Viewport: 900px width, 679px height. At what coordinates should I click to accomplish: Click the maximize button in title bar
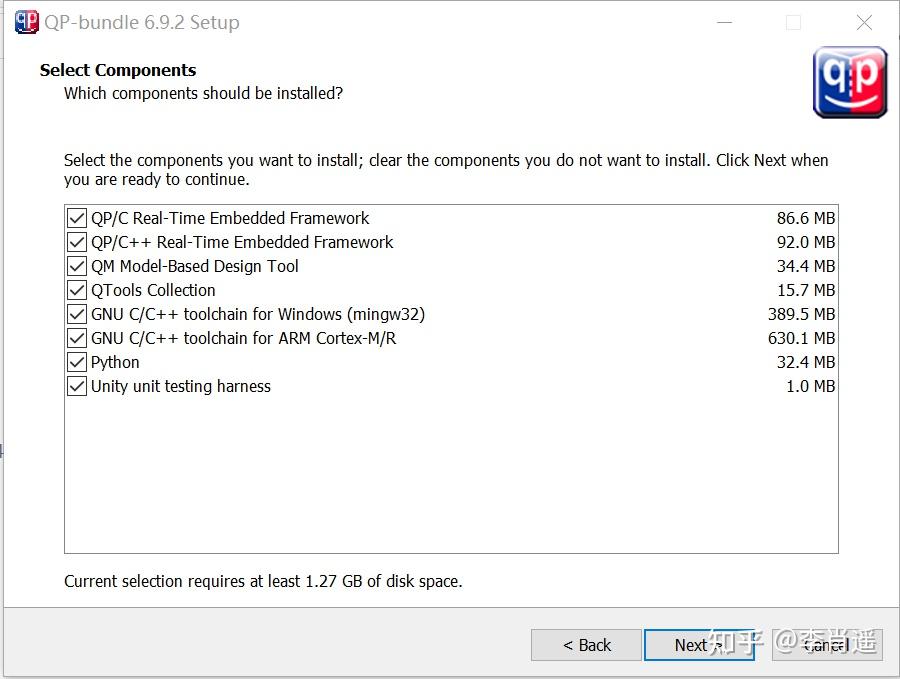[793, 22]
